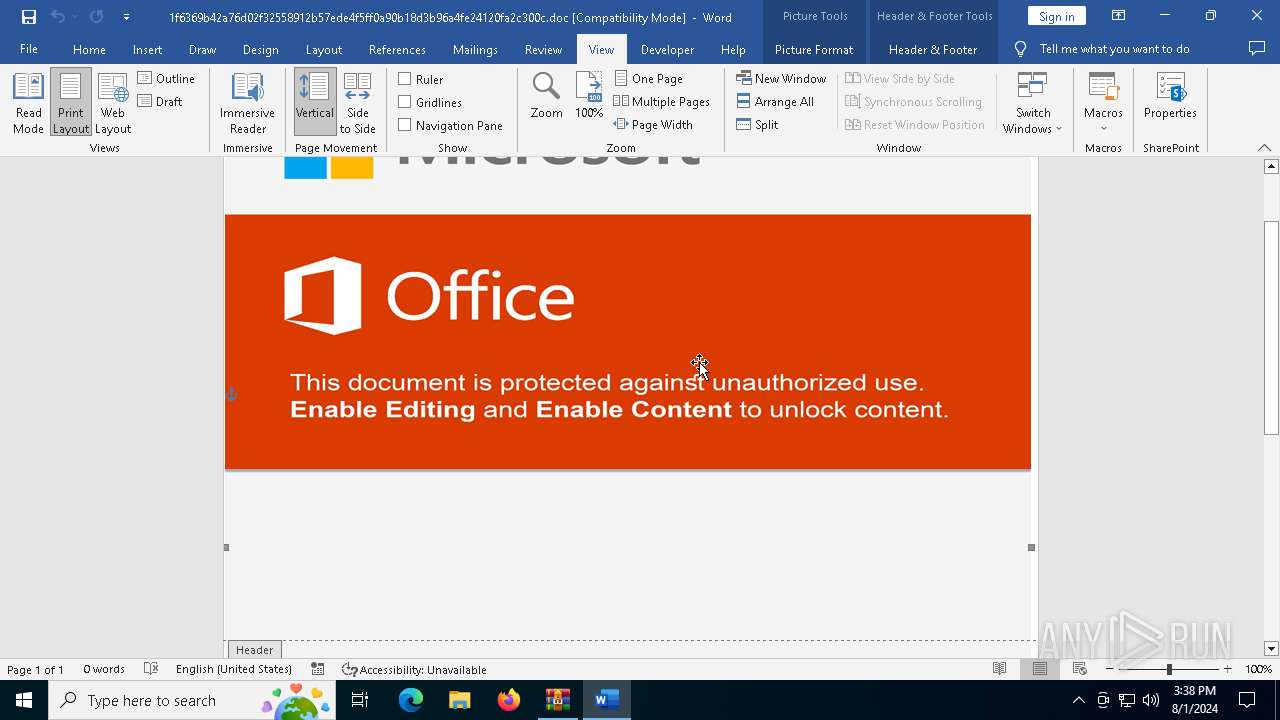Click the vertical scrollbar thumb
The width and height of the screenshot is (1280, 720).
[1271, 328]
